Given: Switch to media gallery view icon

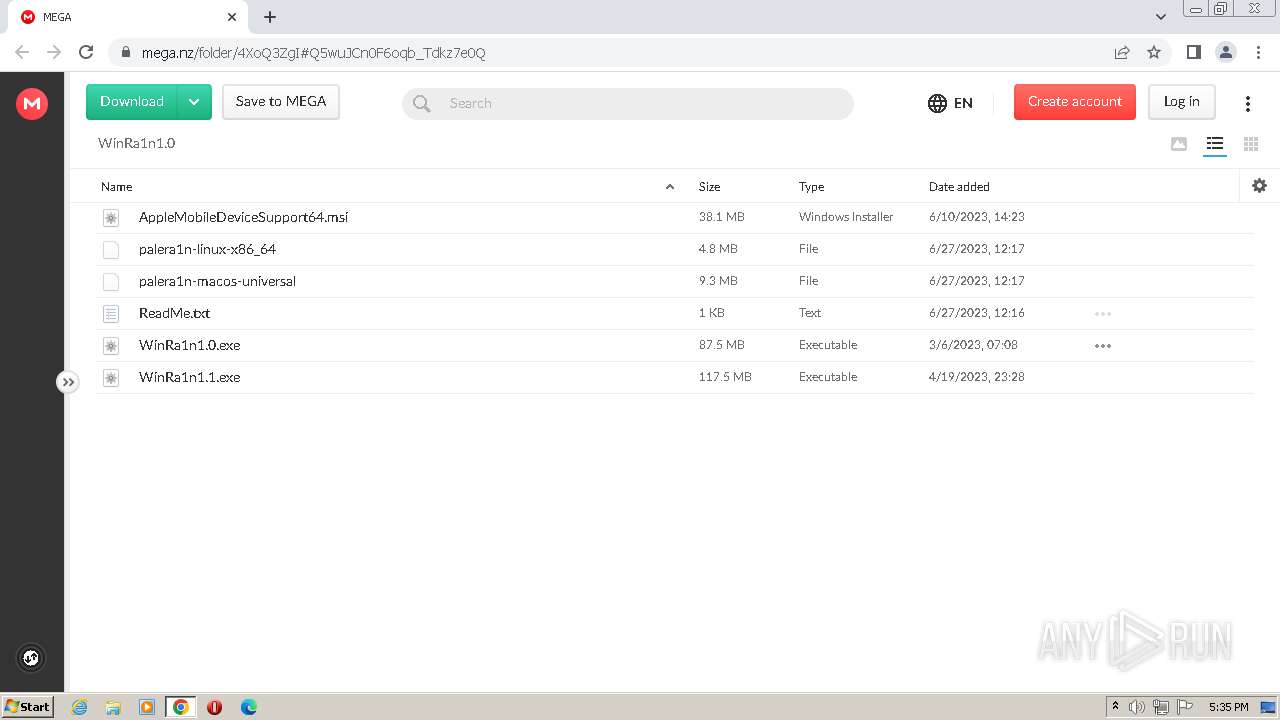Looking at the screenshot, I should 1179,144.
